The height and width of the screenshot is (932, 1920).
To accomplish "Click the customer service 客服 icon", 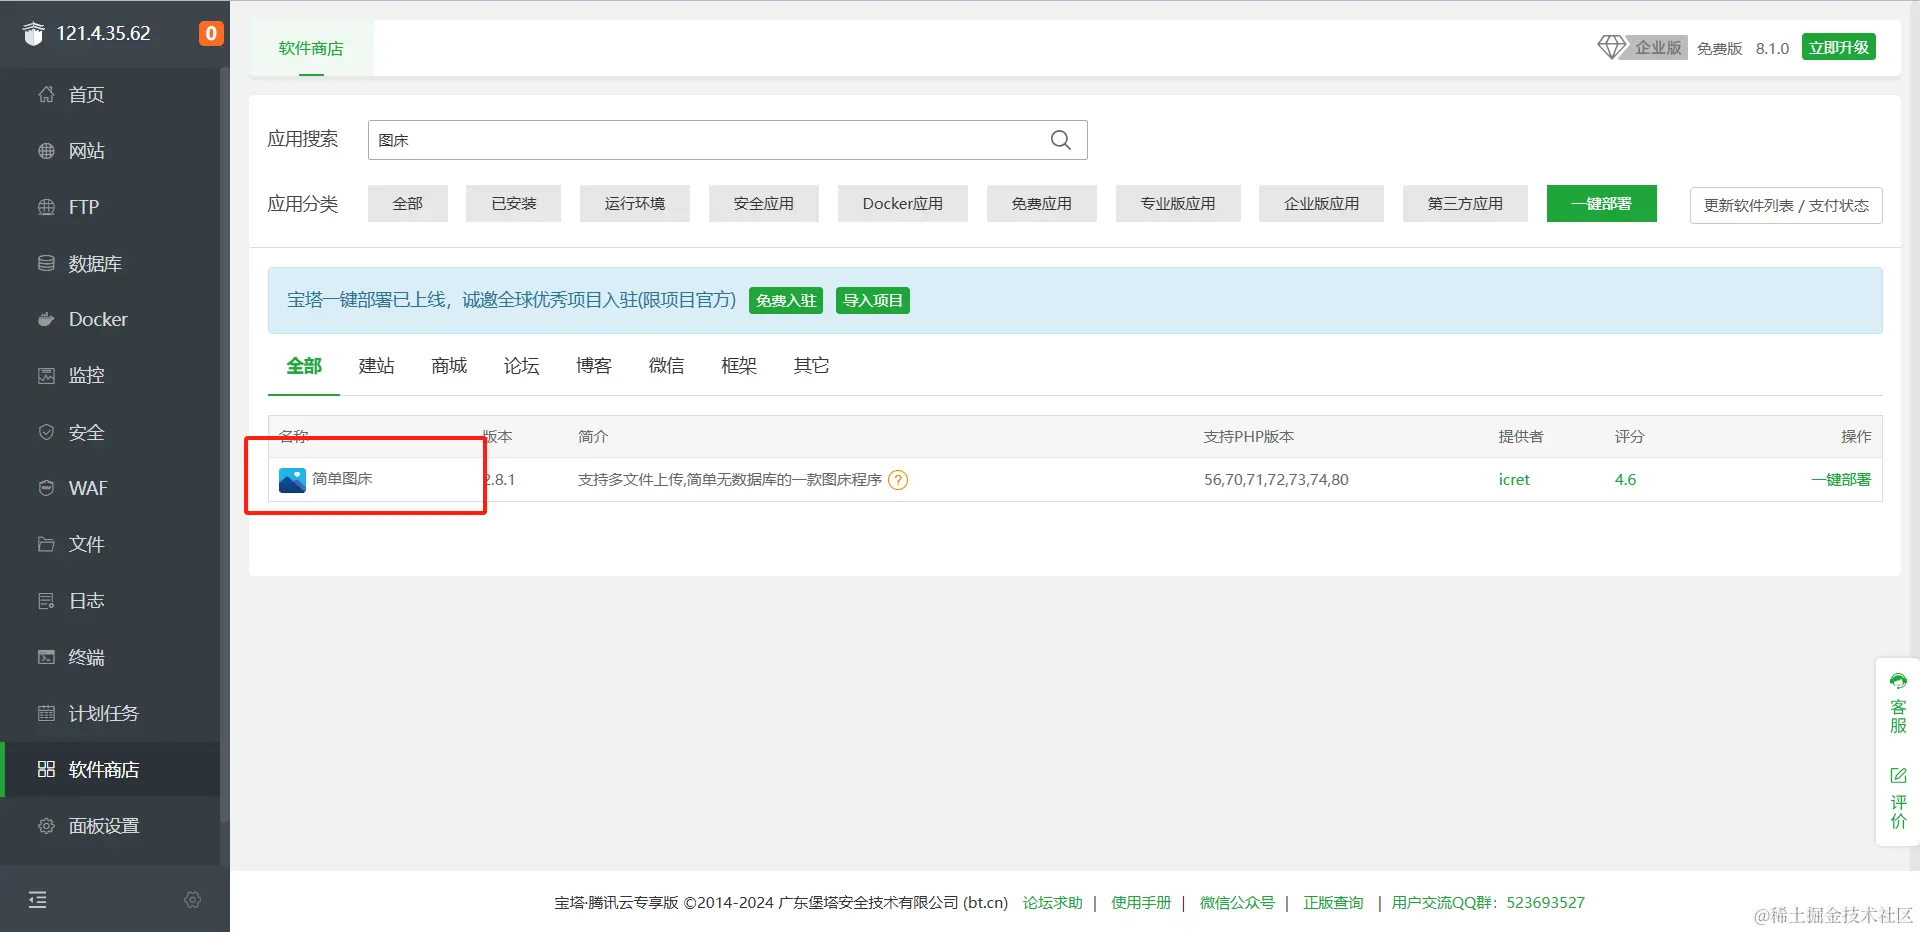I will pyautogui.click(x=1898, y=682).
